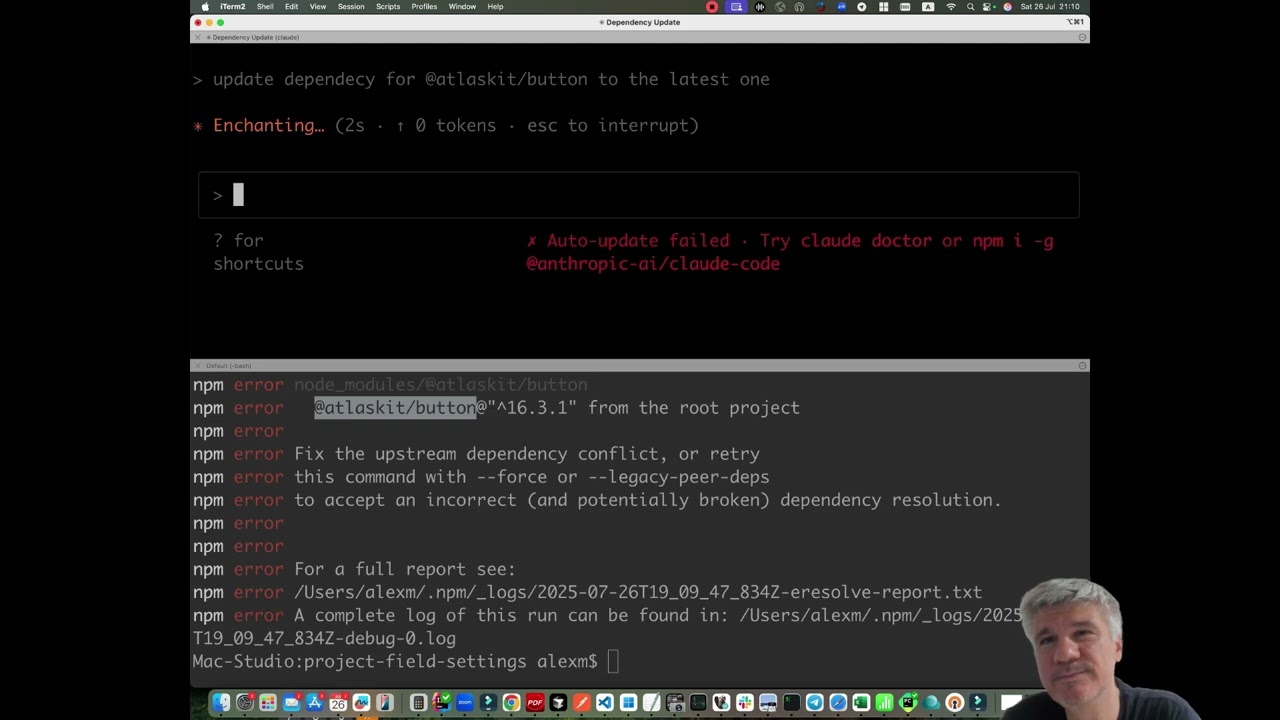1280x720 pixels.
Task: Click the typed command mentioning @atlaskit/button
Action: (491, 79)
